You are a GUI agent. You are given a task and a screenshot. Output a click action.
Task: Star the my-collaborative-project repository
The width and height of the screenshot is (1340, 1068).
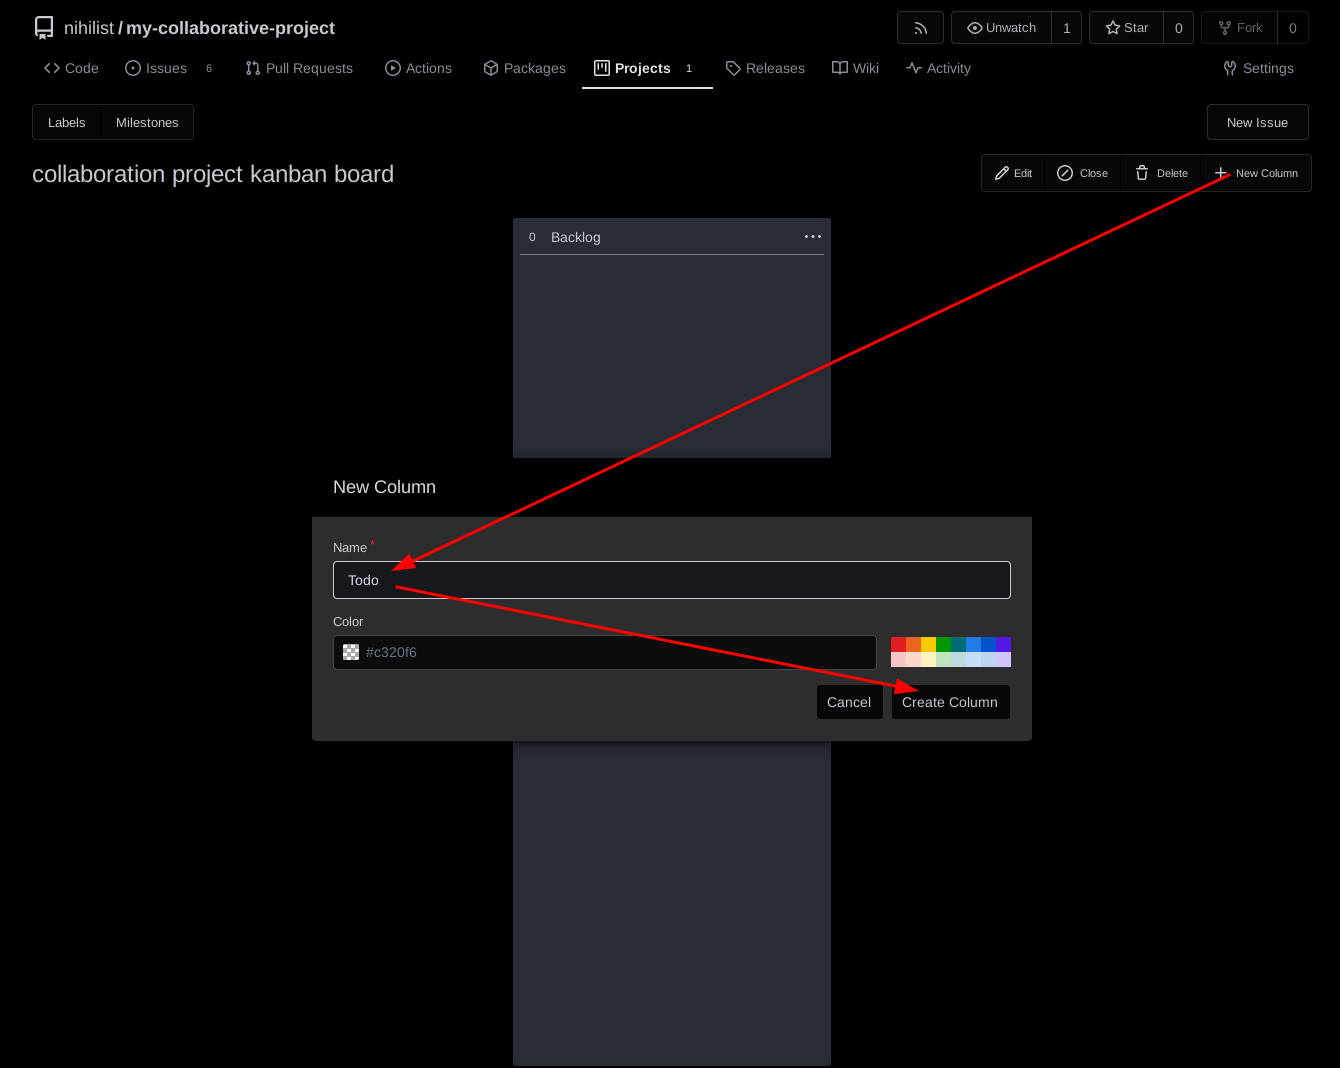pos(1126,28)
